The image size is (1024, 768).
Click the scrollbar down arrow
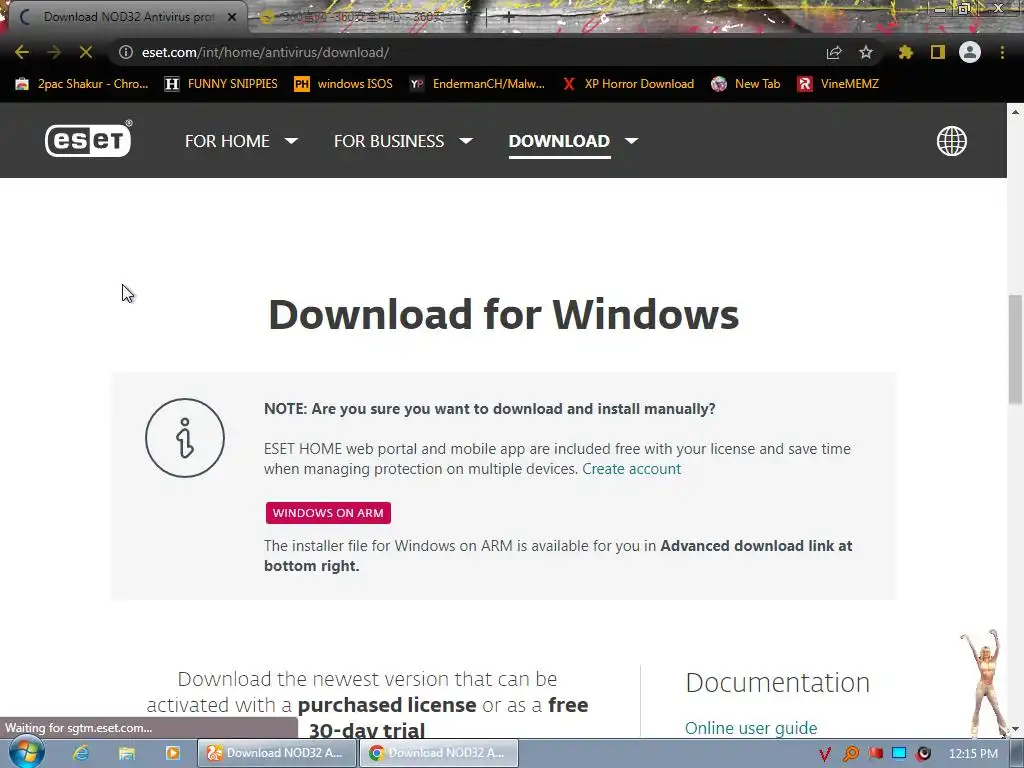tap(1016, 729)
